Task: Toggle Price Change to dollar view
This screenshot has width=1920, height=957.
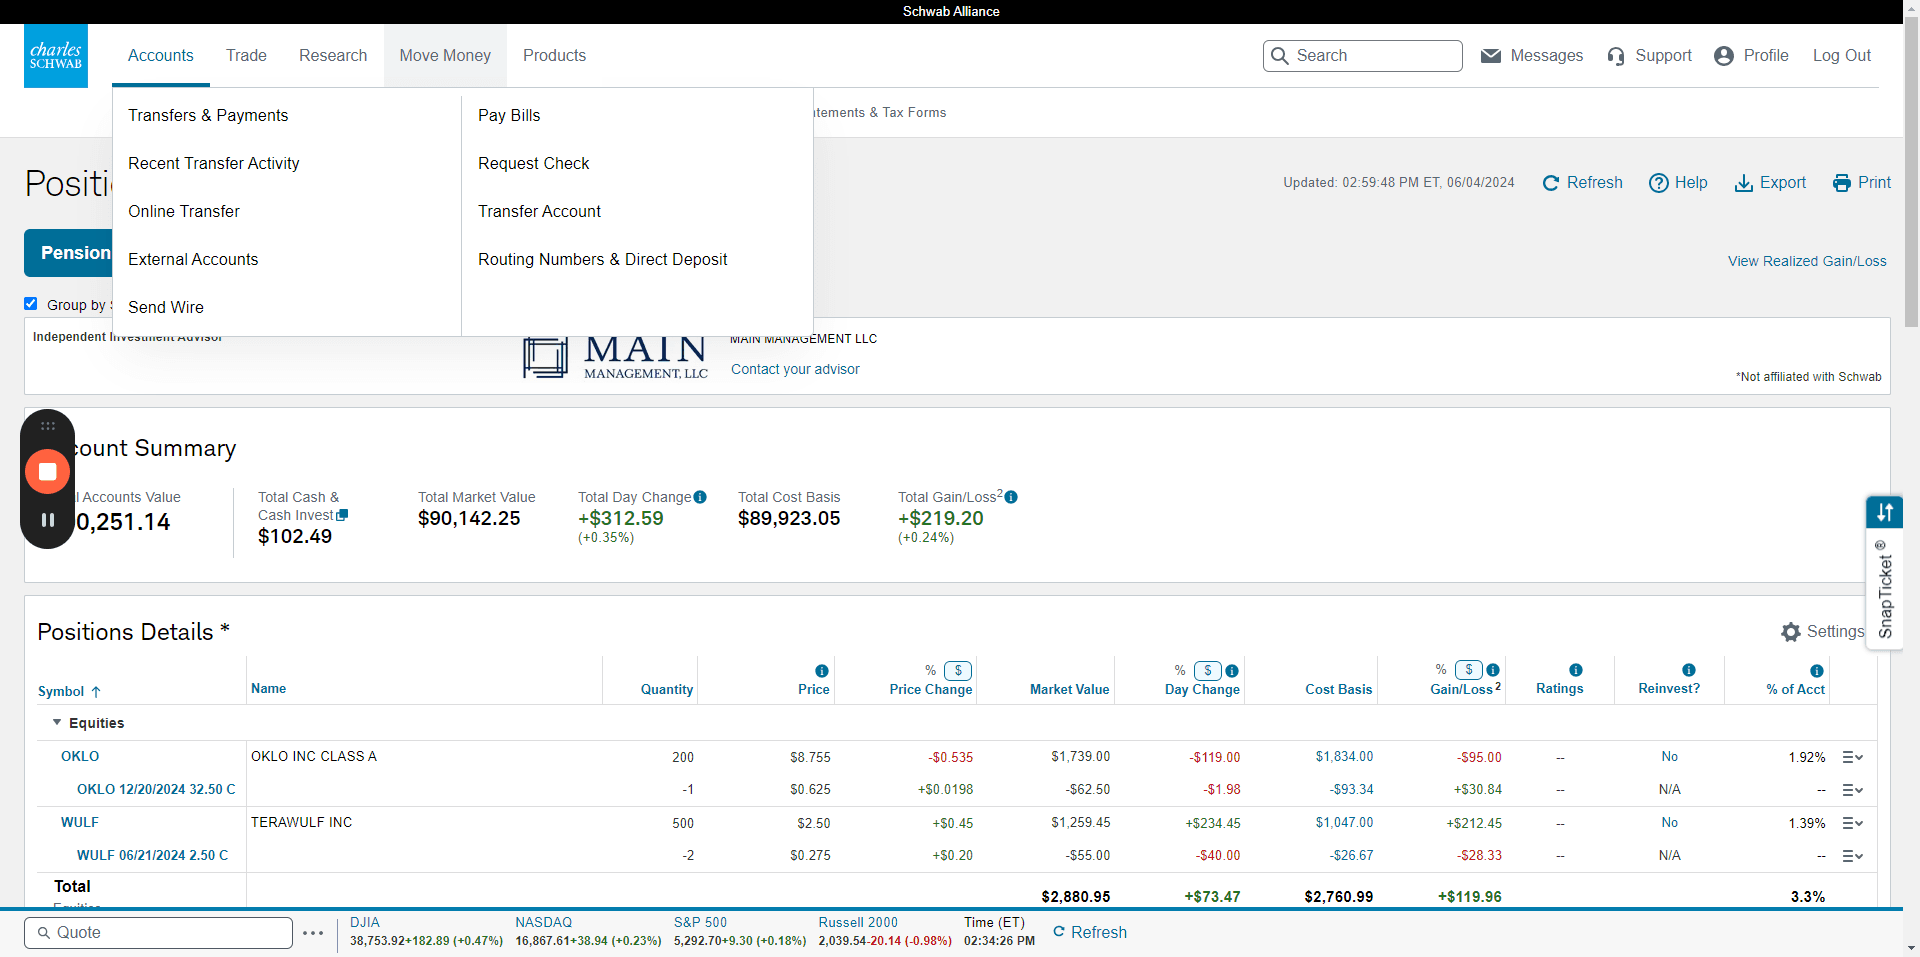Action: (958, 671)
